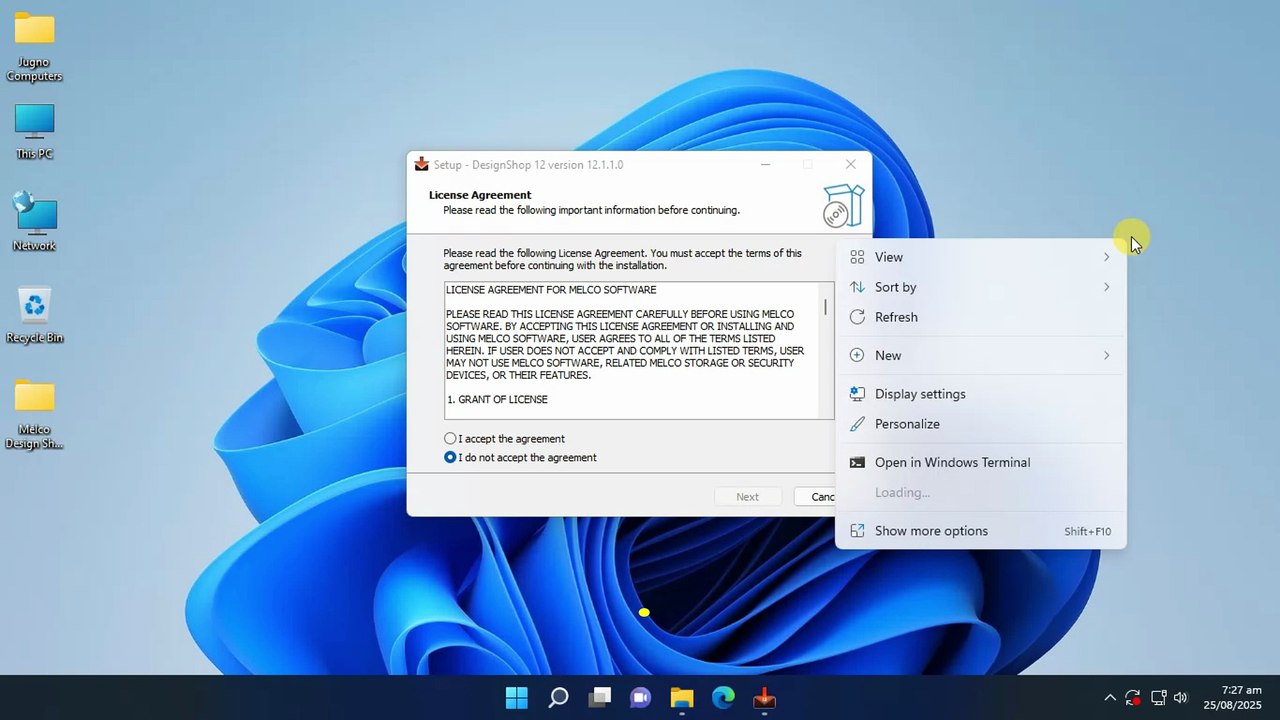Click the network tray icon

[x=1158, y=698]
